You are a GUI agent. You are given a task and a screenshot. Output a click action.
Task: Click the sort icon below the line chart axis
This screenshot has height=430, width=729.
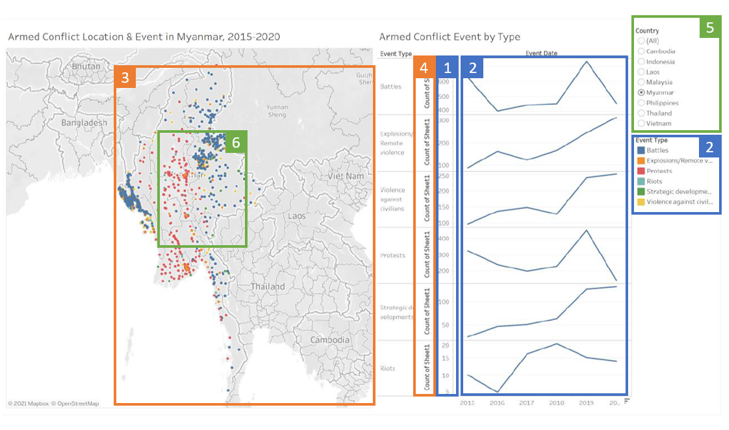click(626, 401)
